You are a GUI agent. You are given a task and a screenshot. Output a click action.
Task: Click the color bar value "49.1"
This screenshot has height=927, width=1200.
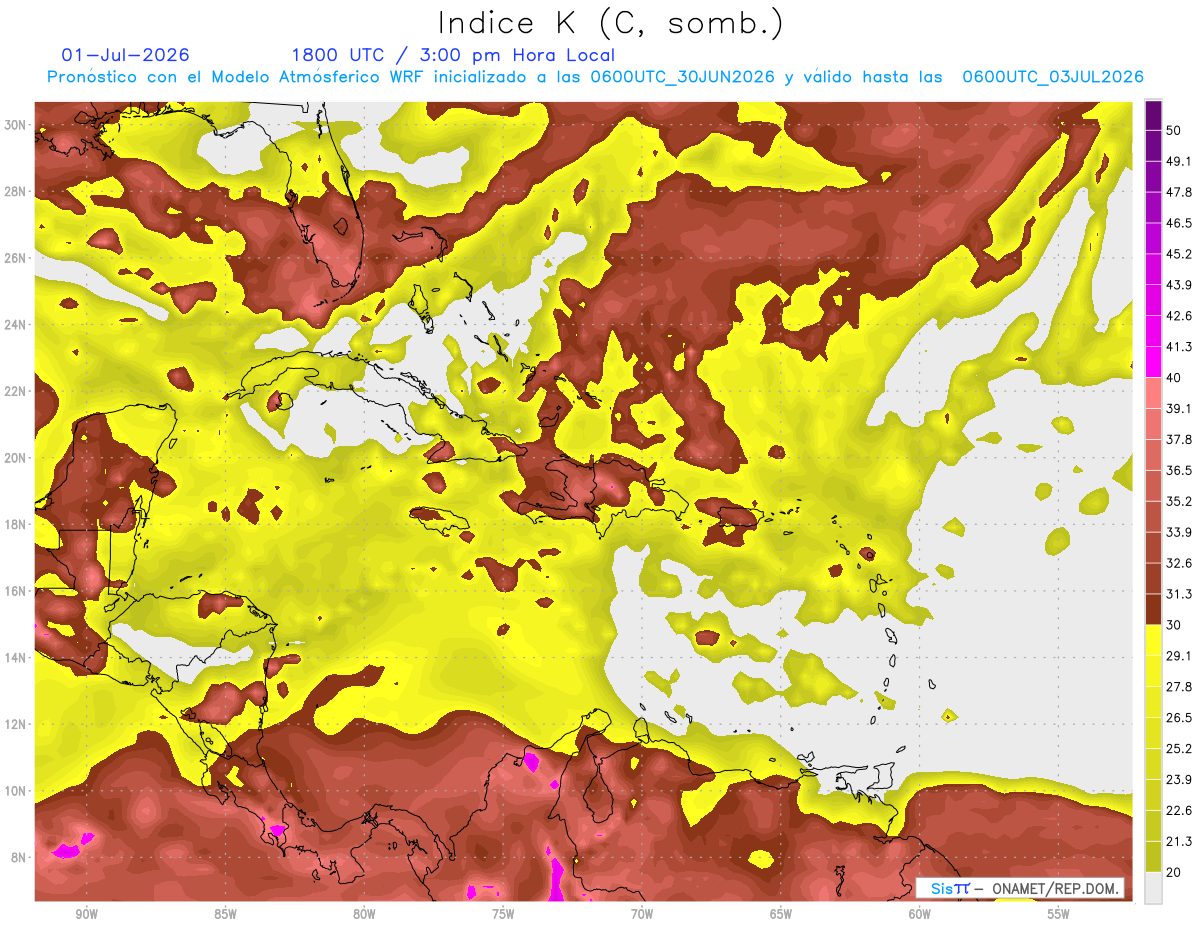(1180, 162)
